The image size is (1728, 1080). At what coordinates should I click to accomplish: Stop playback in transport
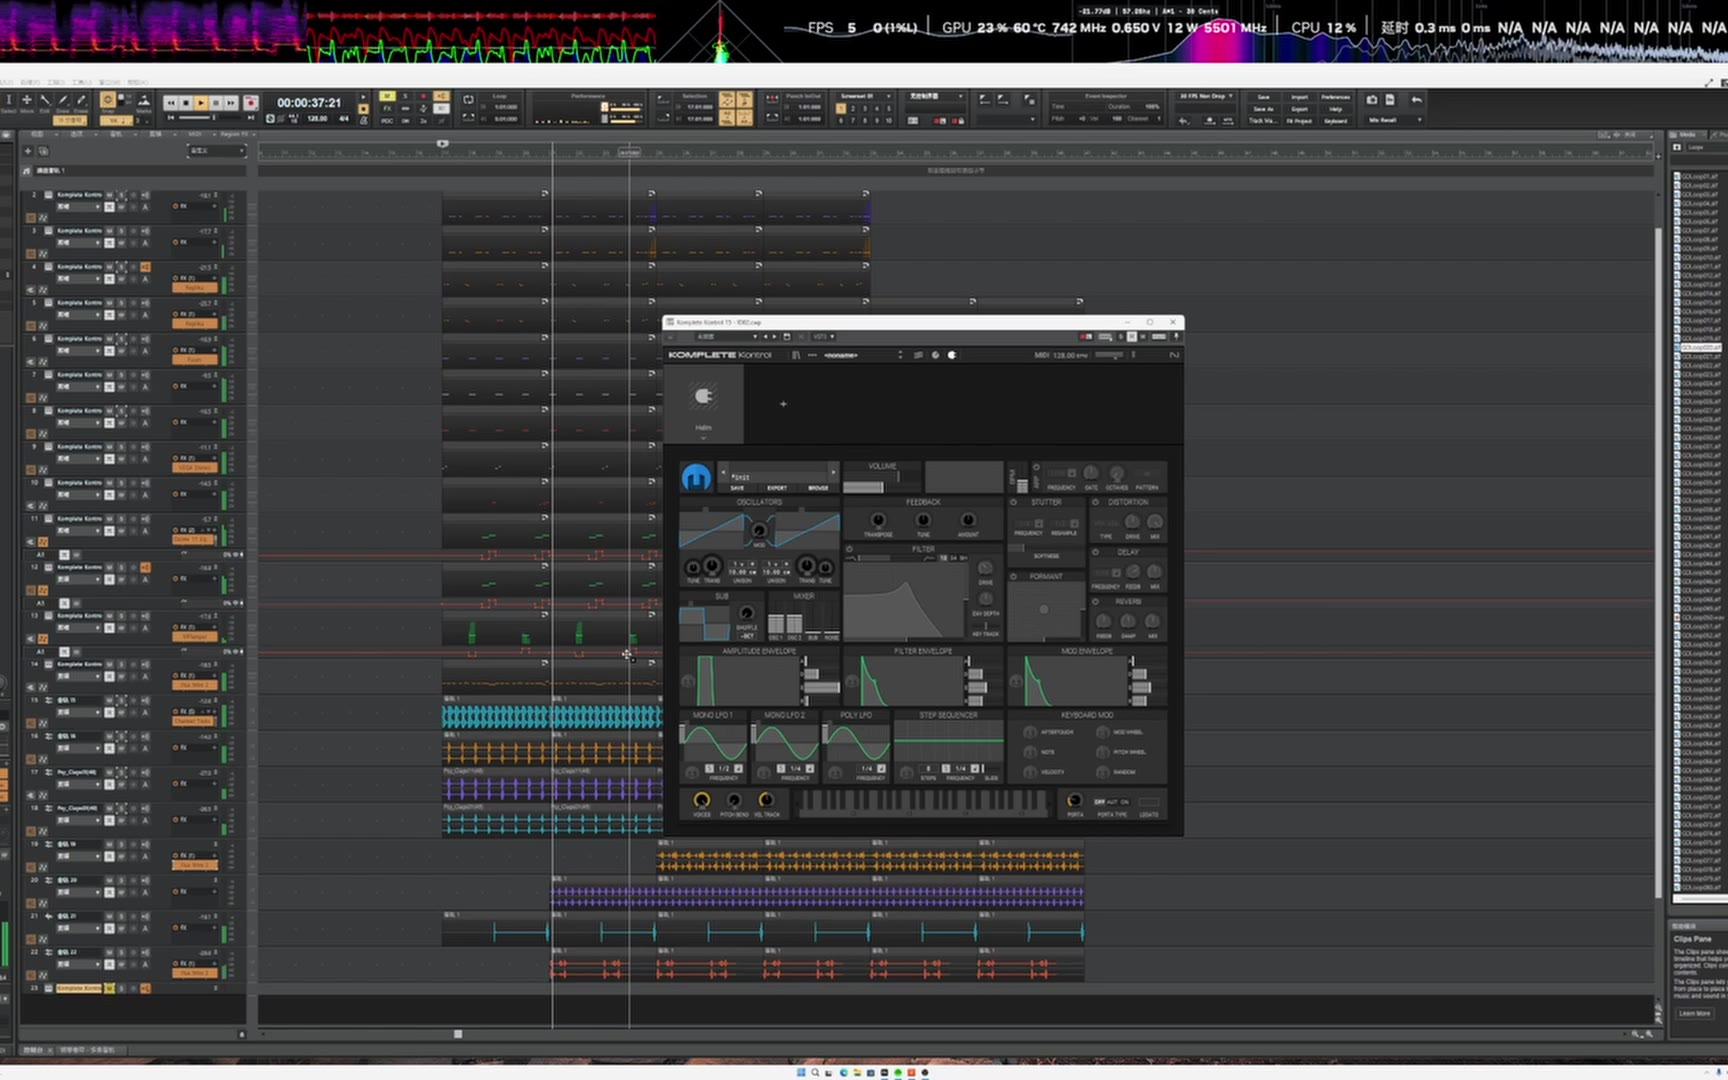(185, 103)
